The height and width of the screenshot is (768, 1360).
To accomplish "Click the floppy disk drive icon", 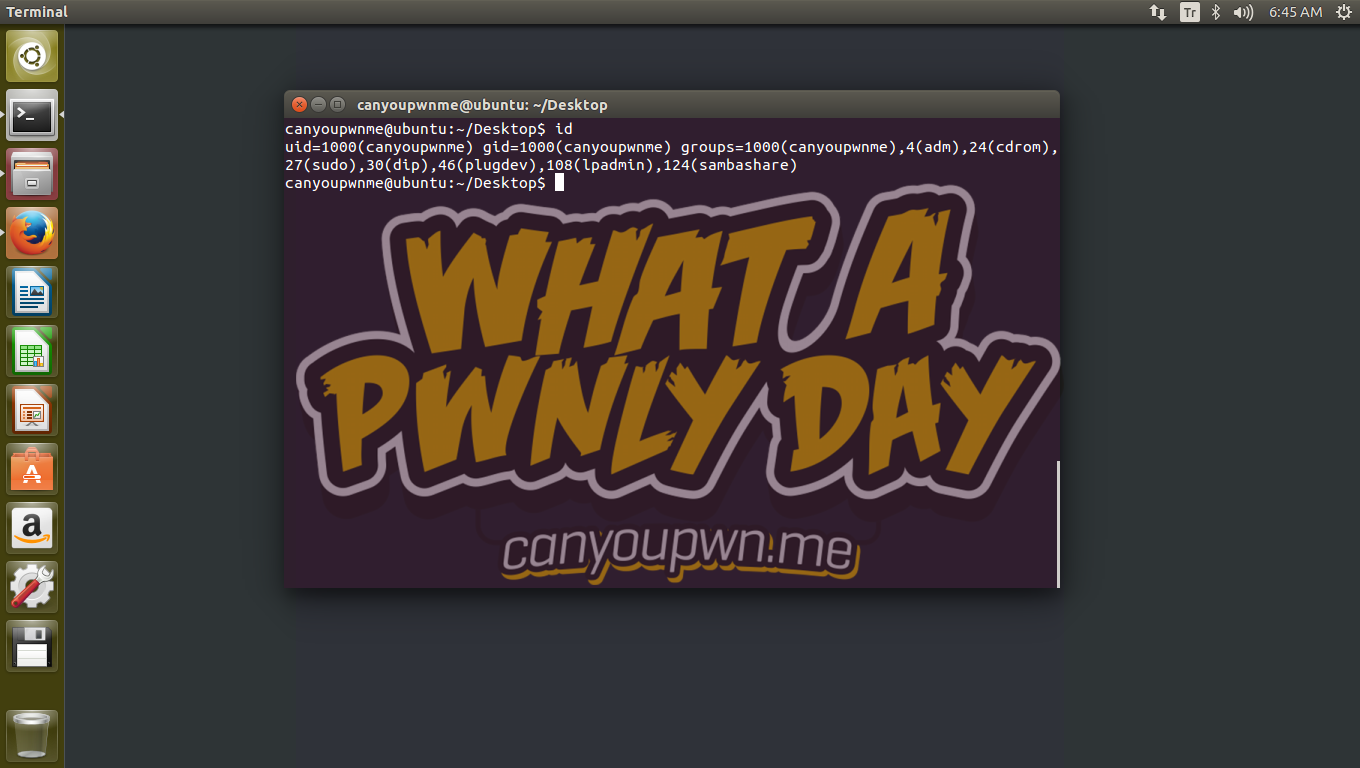I will 32,646.
